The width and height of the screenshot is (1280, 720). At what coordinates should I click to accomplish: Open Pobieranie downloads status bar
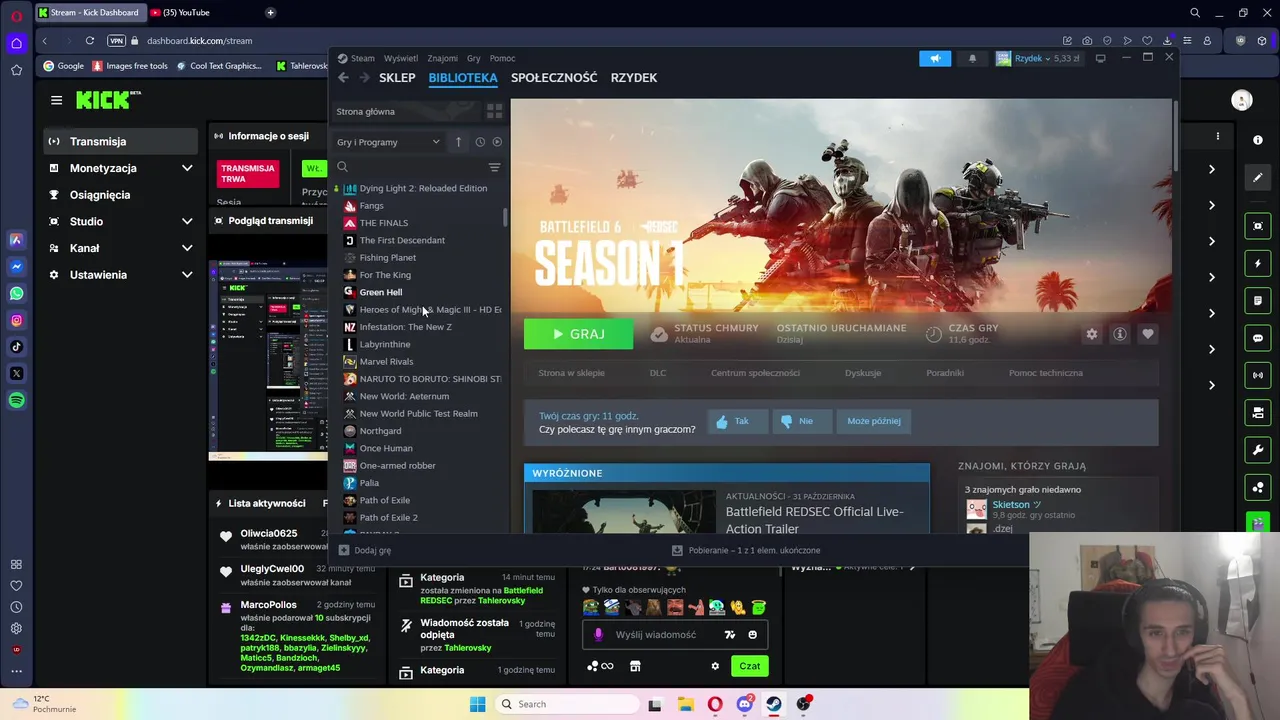pyautogui.click(x=746, y=550)
